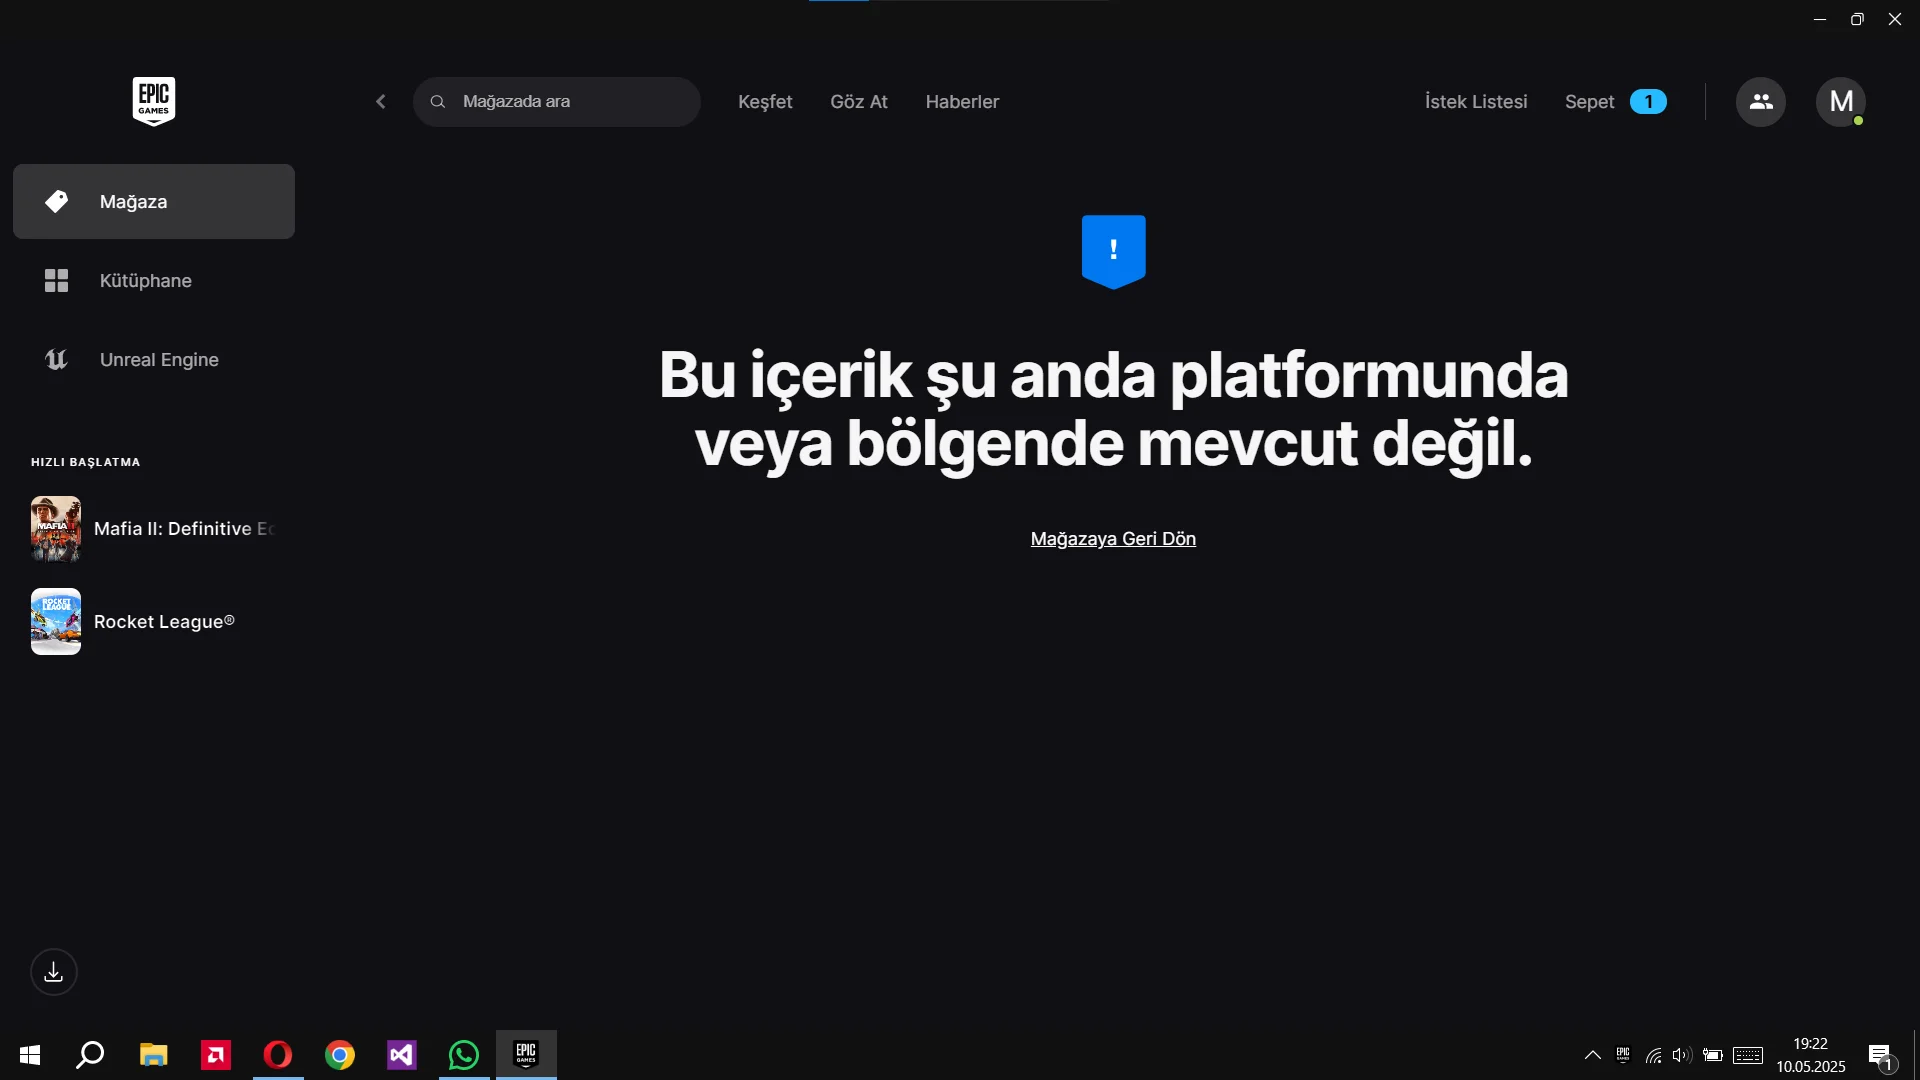Open İstek Listesi

[x=1475, y=101]
